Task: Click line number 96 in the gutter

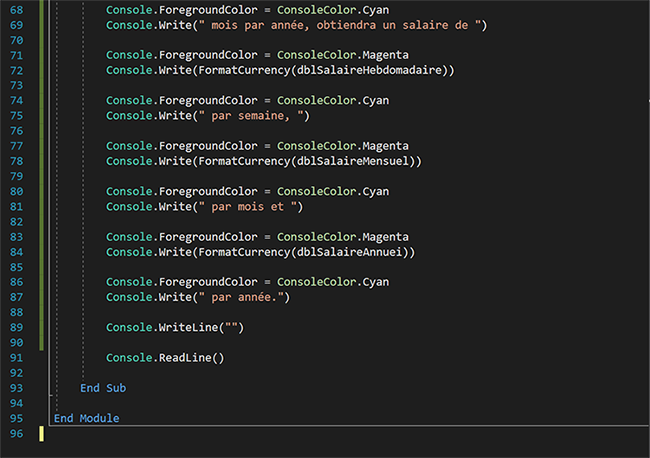Action: point(17,434)
